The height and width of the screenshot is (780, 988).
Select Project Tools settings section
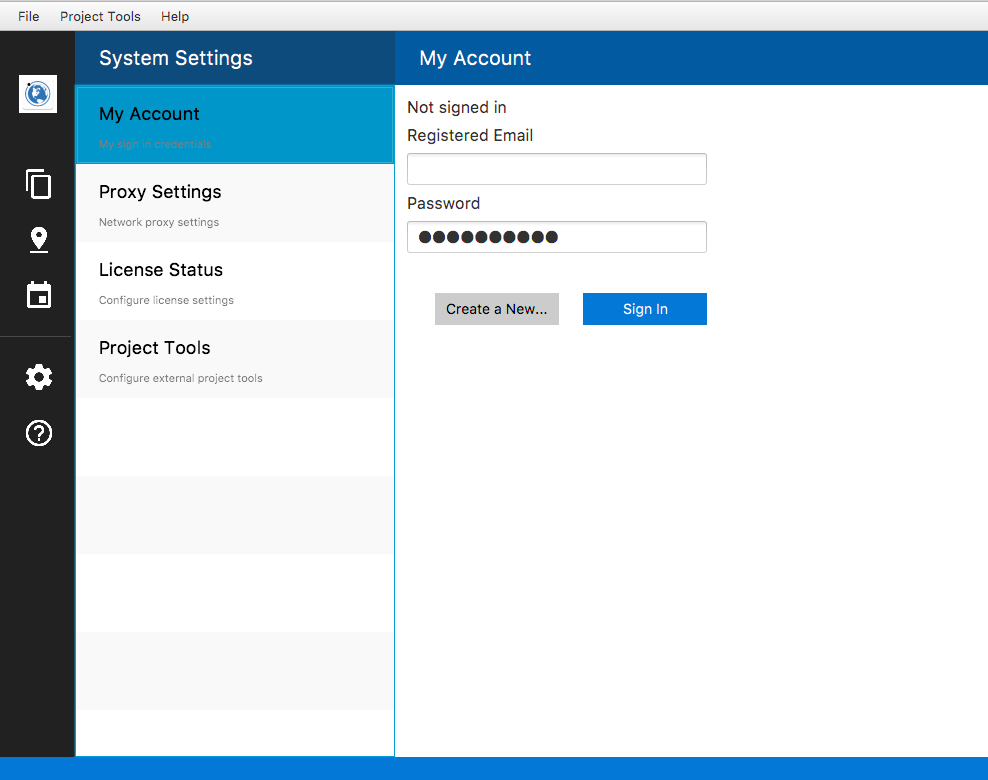point(235,359)
